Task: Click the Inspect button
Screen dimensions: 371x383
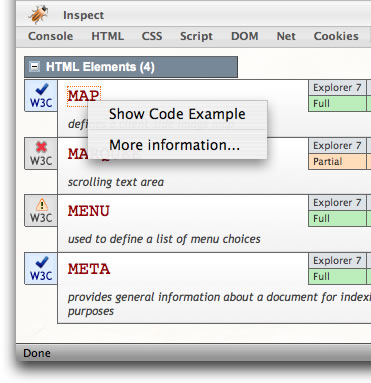Action: [83, 15]
